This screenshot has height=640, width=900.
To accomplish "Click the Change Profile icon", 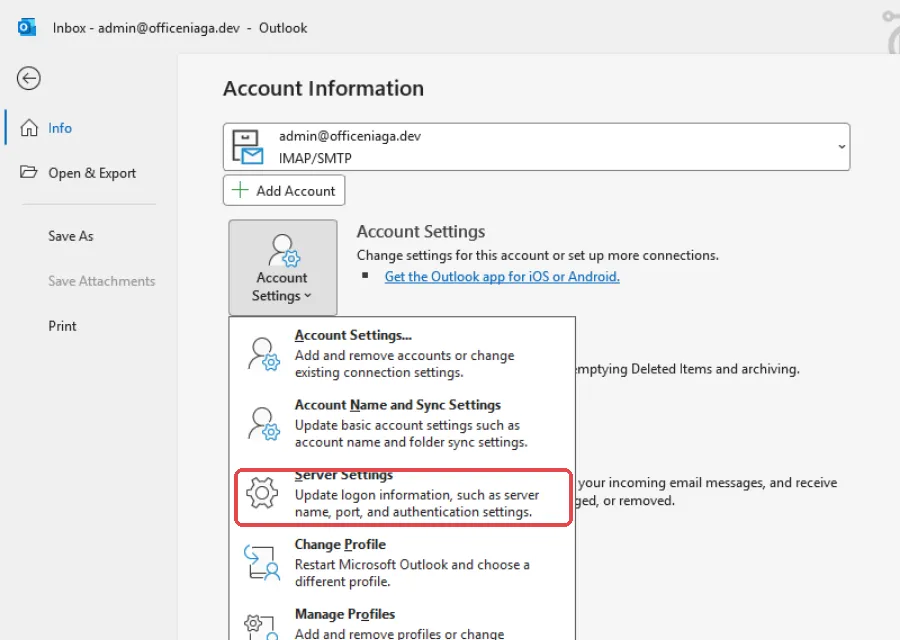I will tap(262, 562).
